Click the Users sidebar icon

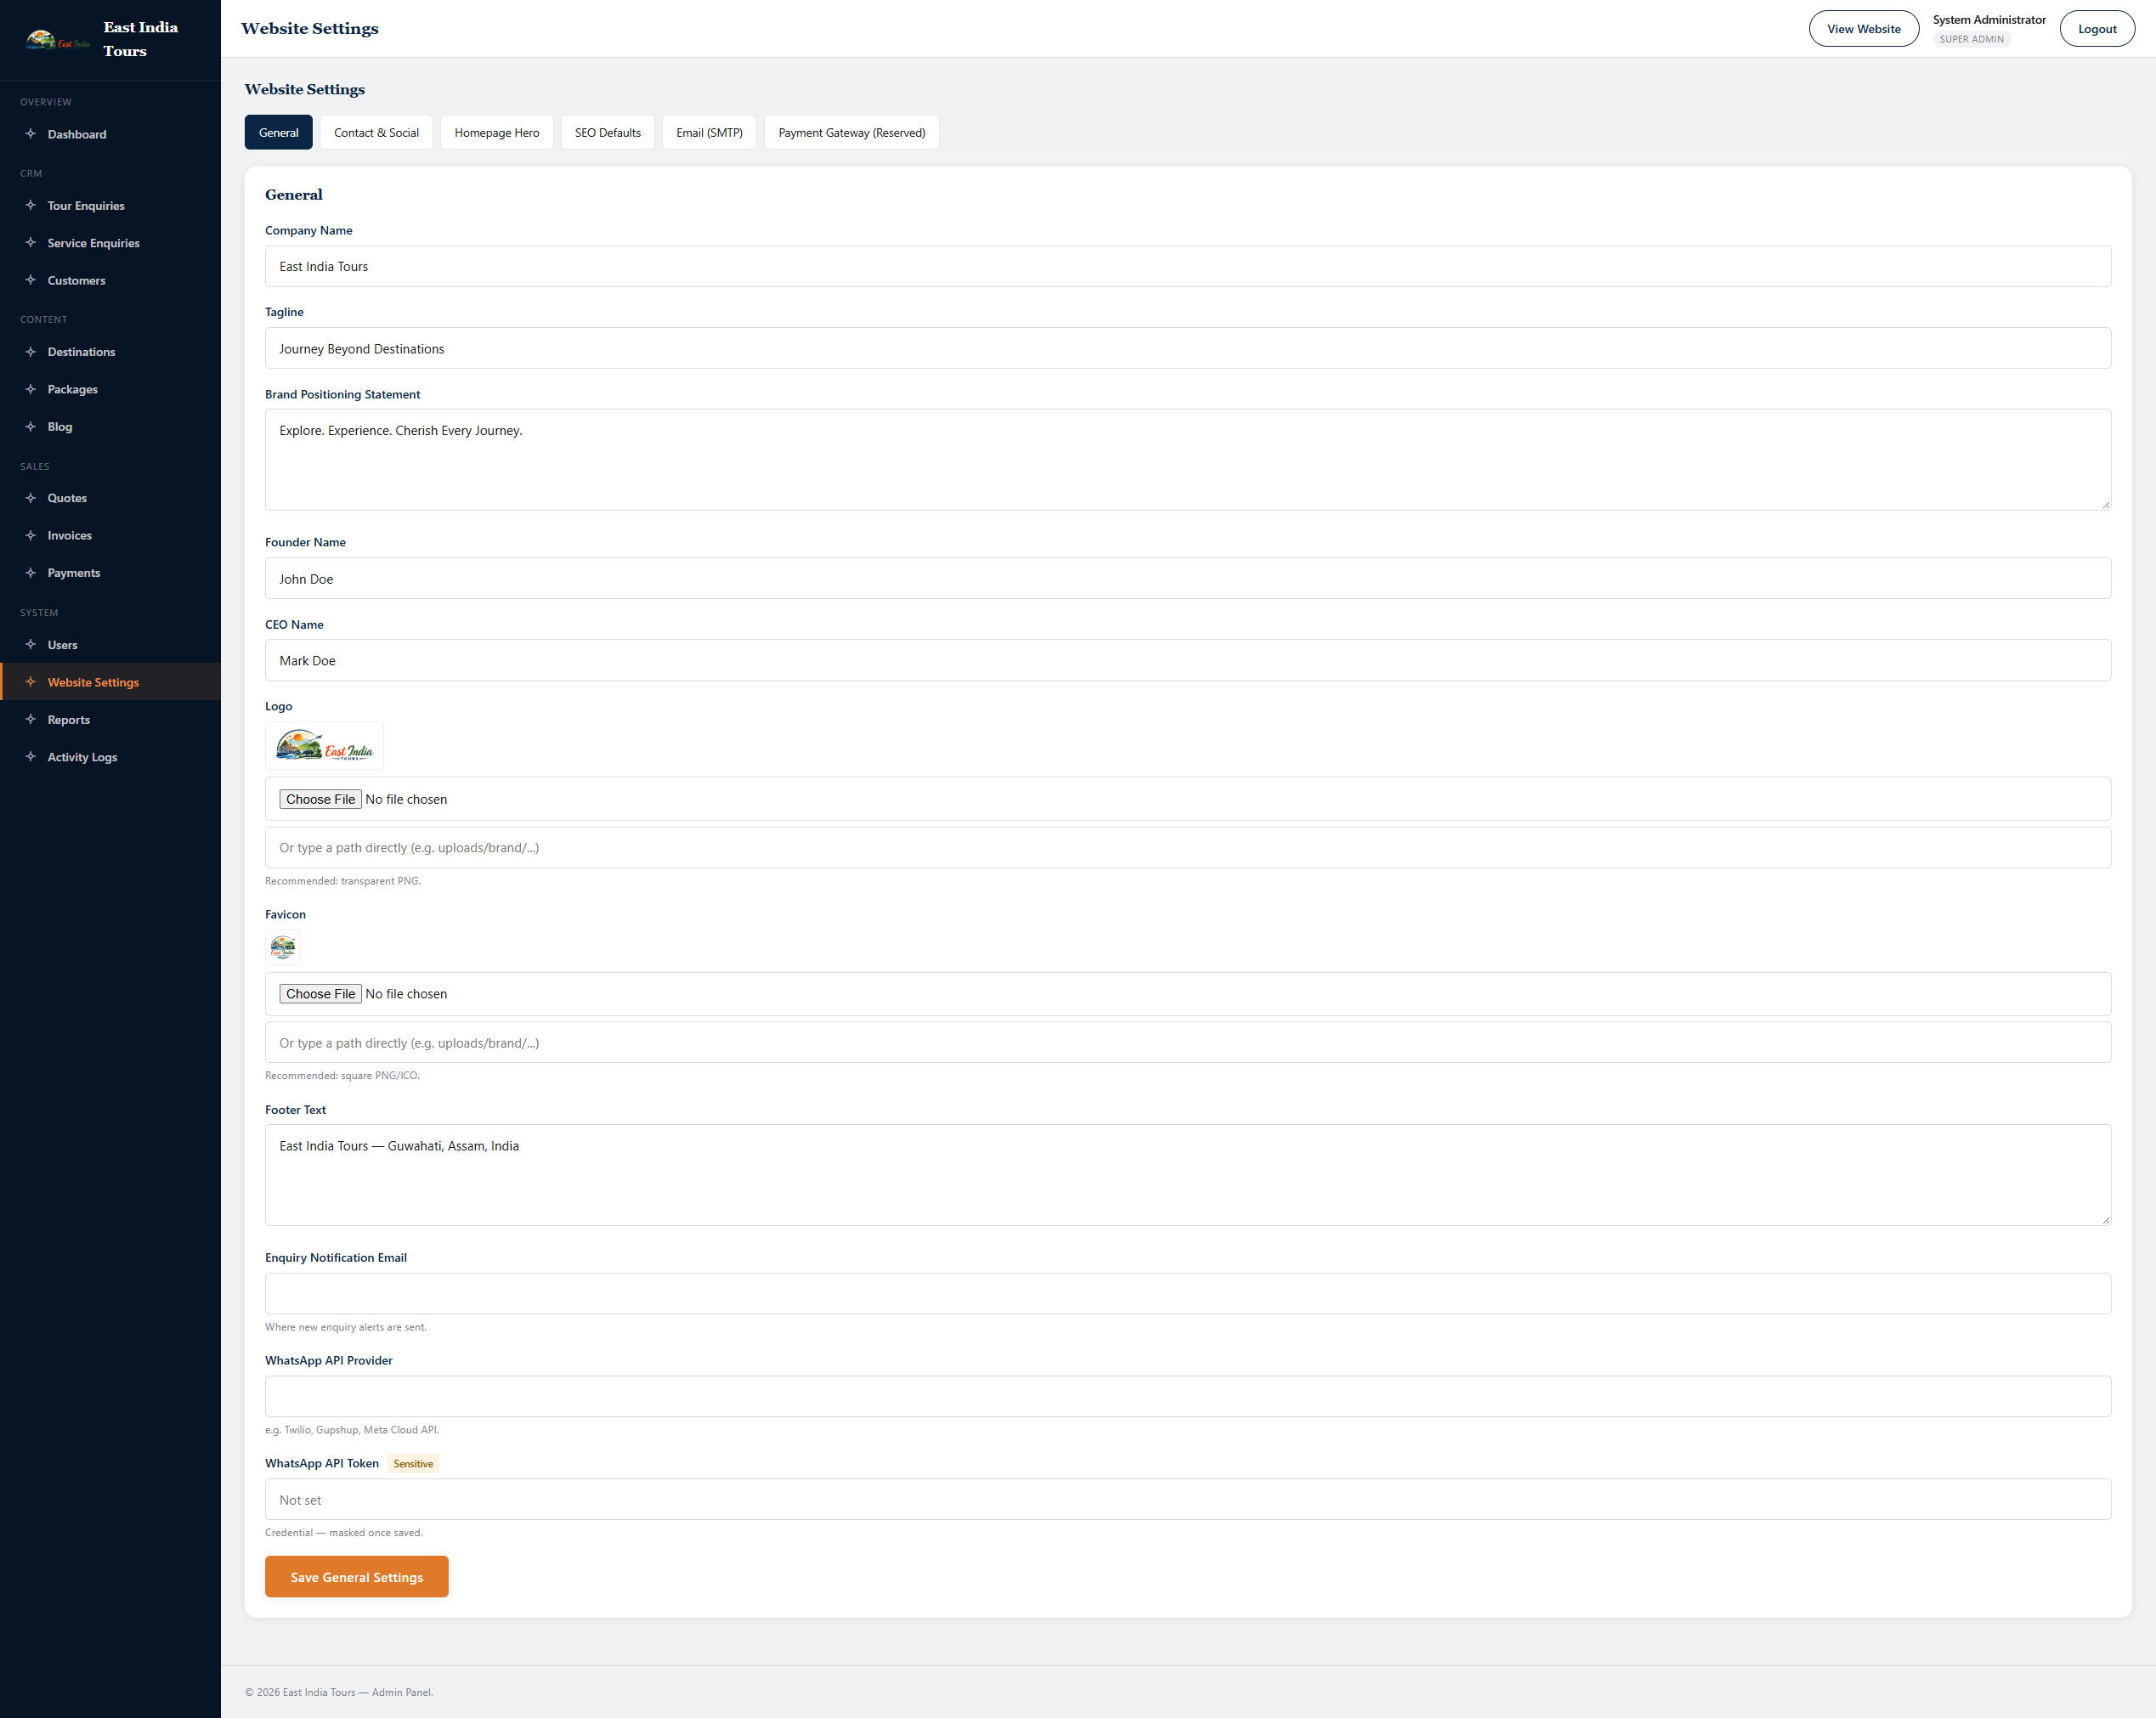(x=30, y=644)
